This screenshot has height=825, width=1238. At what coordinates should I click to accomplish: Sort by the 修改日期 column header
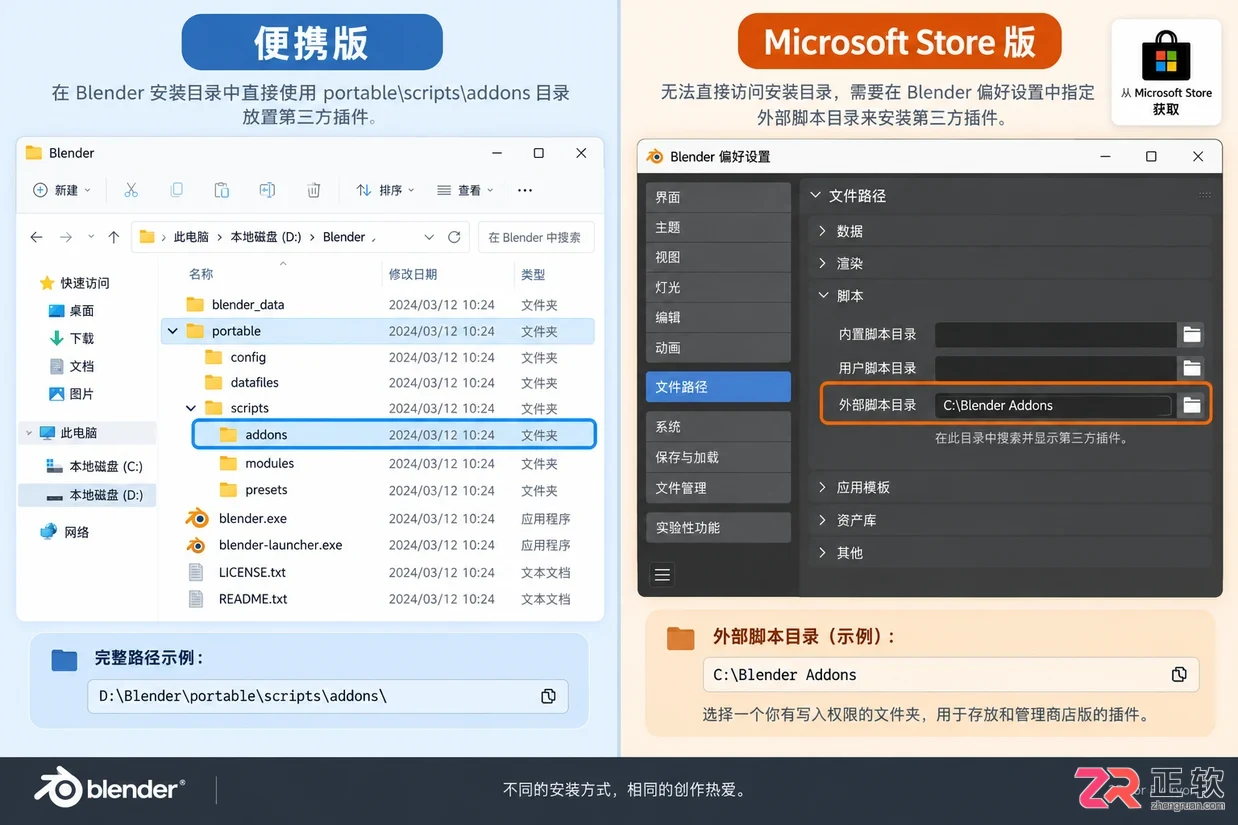(413, 274)
